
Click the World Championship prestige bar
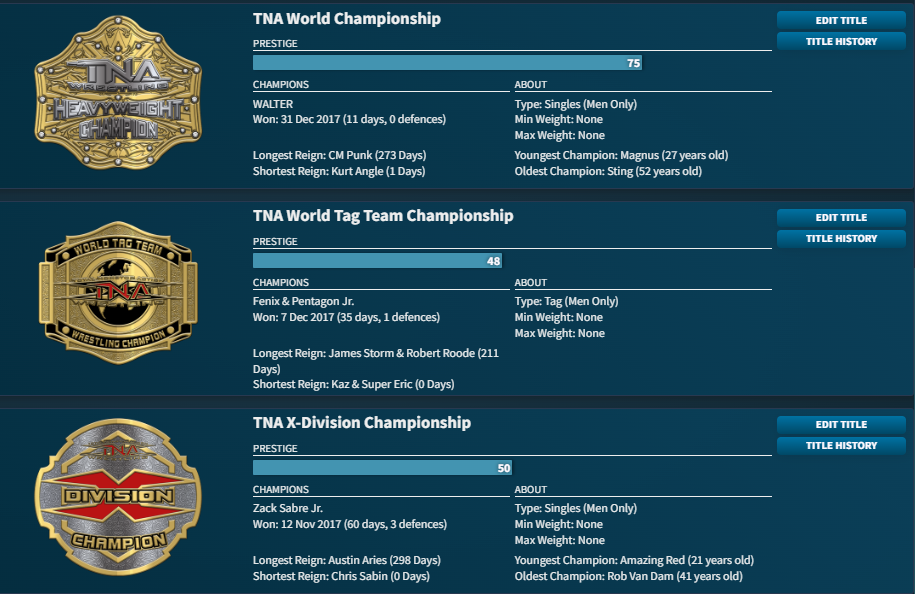[447, 63]
